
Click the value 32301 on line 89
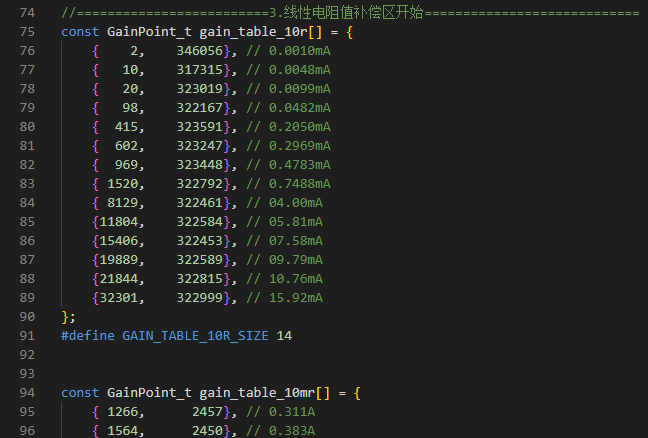[119, 298]
